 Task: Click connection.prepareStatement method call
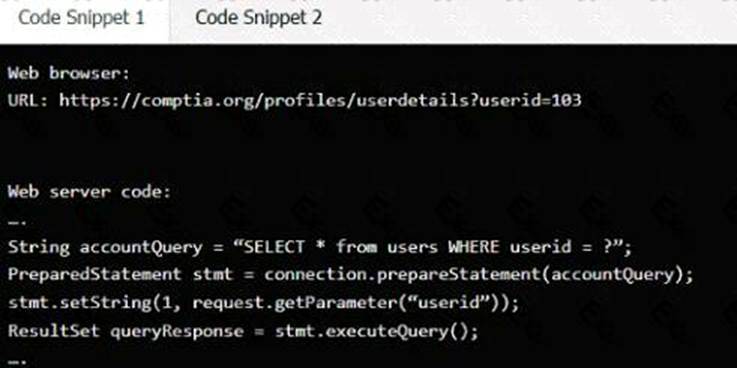coord(403,274)
